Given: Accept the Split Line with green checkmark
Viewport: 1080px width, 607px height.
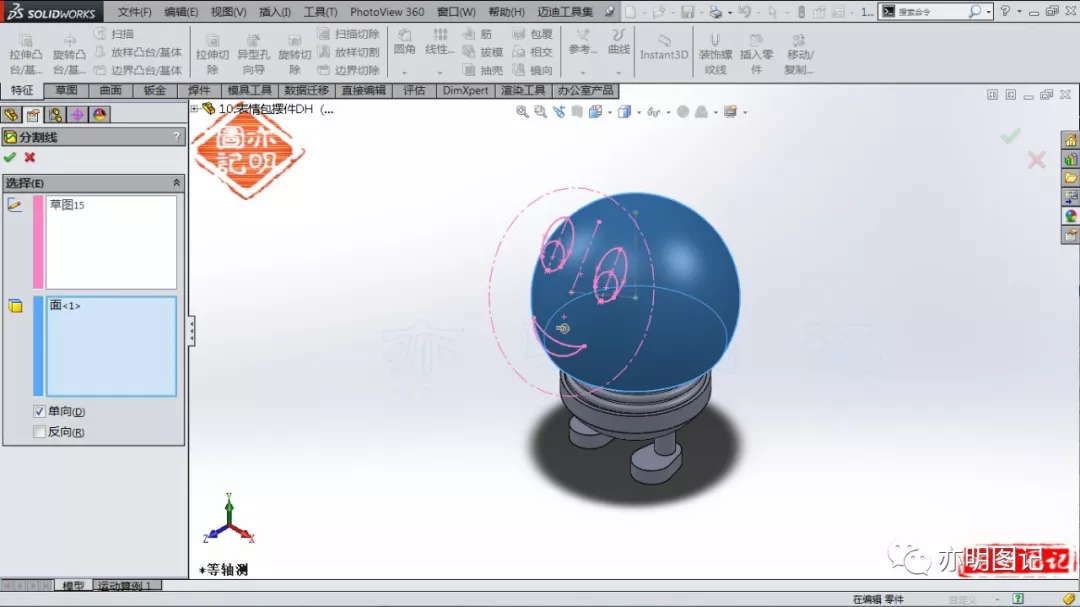Looking at the screenshot, I should pyautogui.click(x=10, y=158).
